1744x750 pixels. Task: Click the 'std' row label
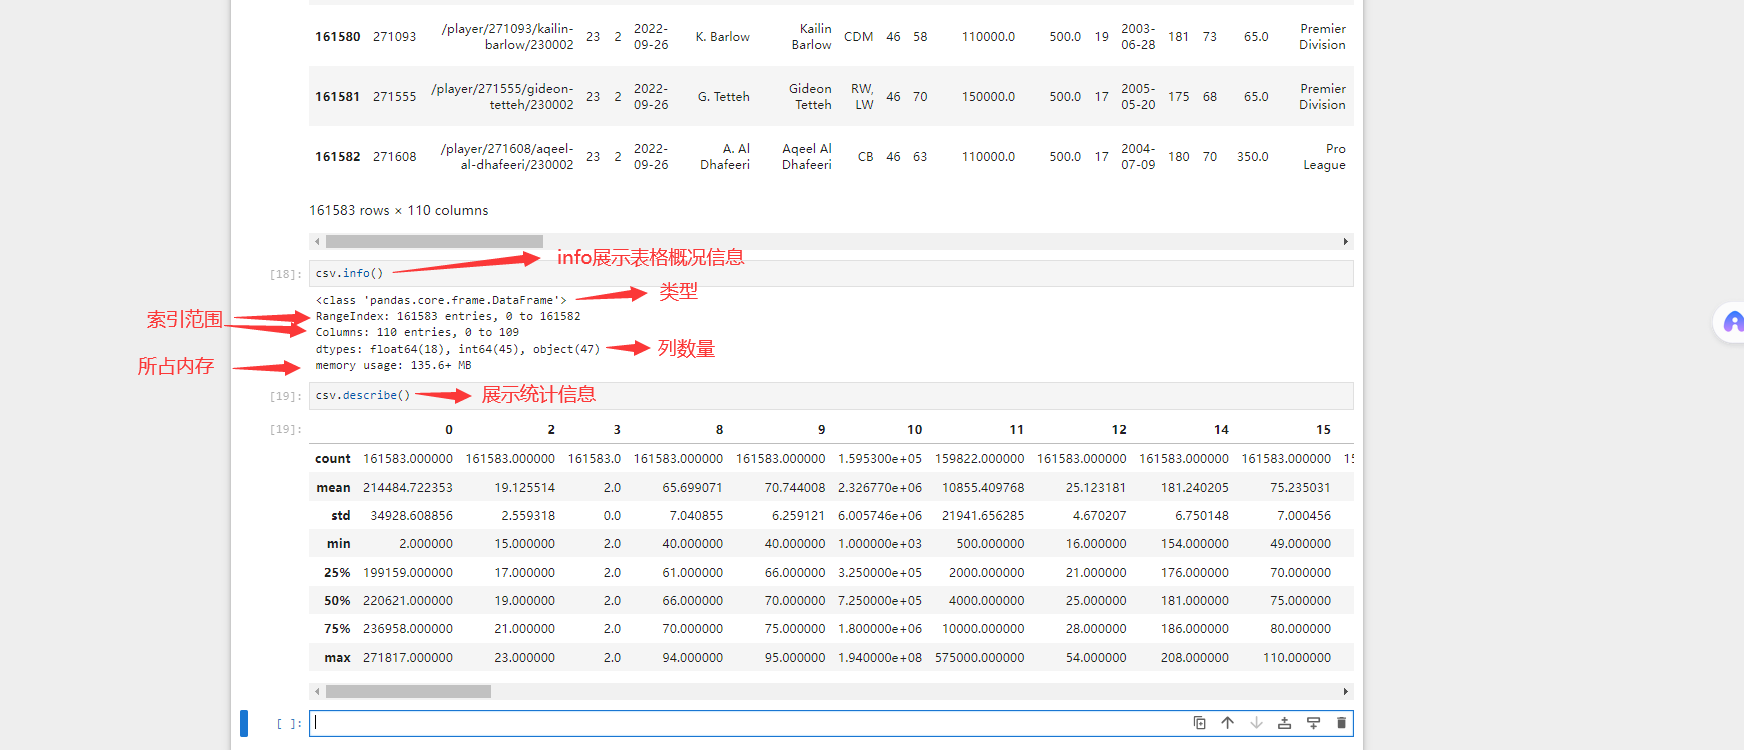click(340, 516)
